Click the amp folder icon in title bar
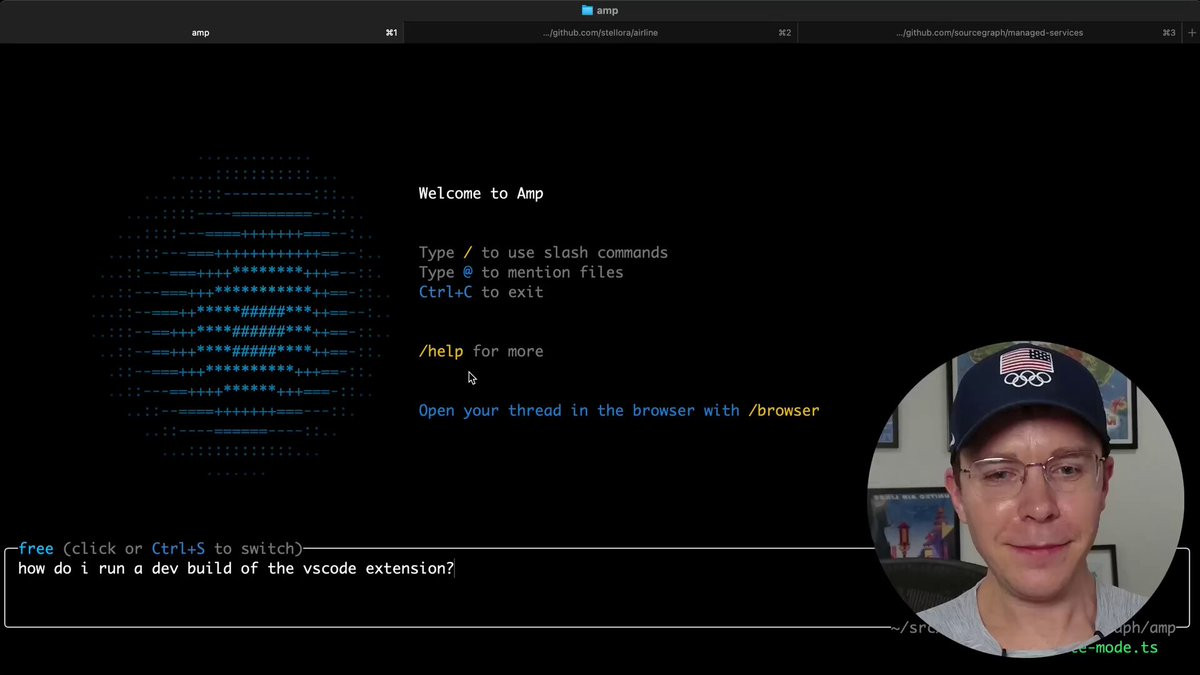Screen dimensions: 1200x675 pos(587,11)
